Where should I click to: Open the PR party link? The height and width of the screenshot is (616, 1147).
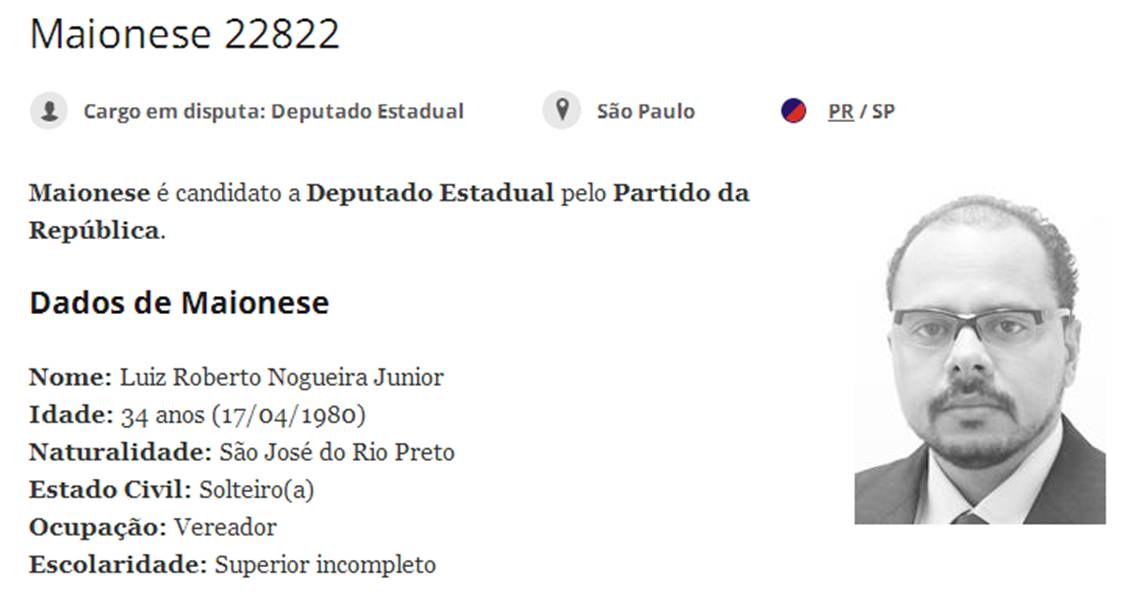coord(840,112)
